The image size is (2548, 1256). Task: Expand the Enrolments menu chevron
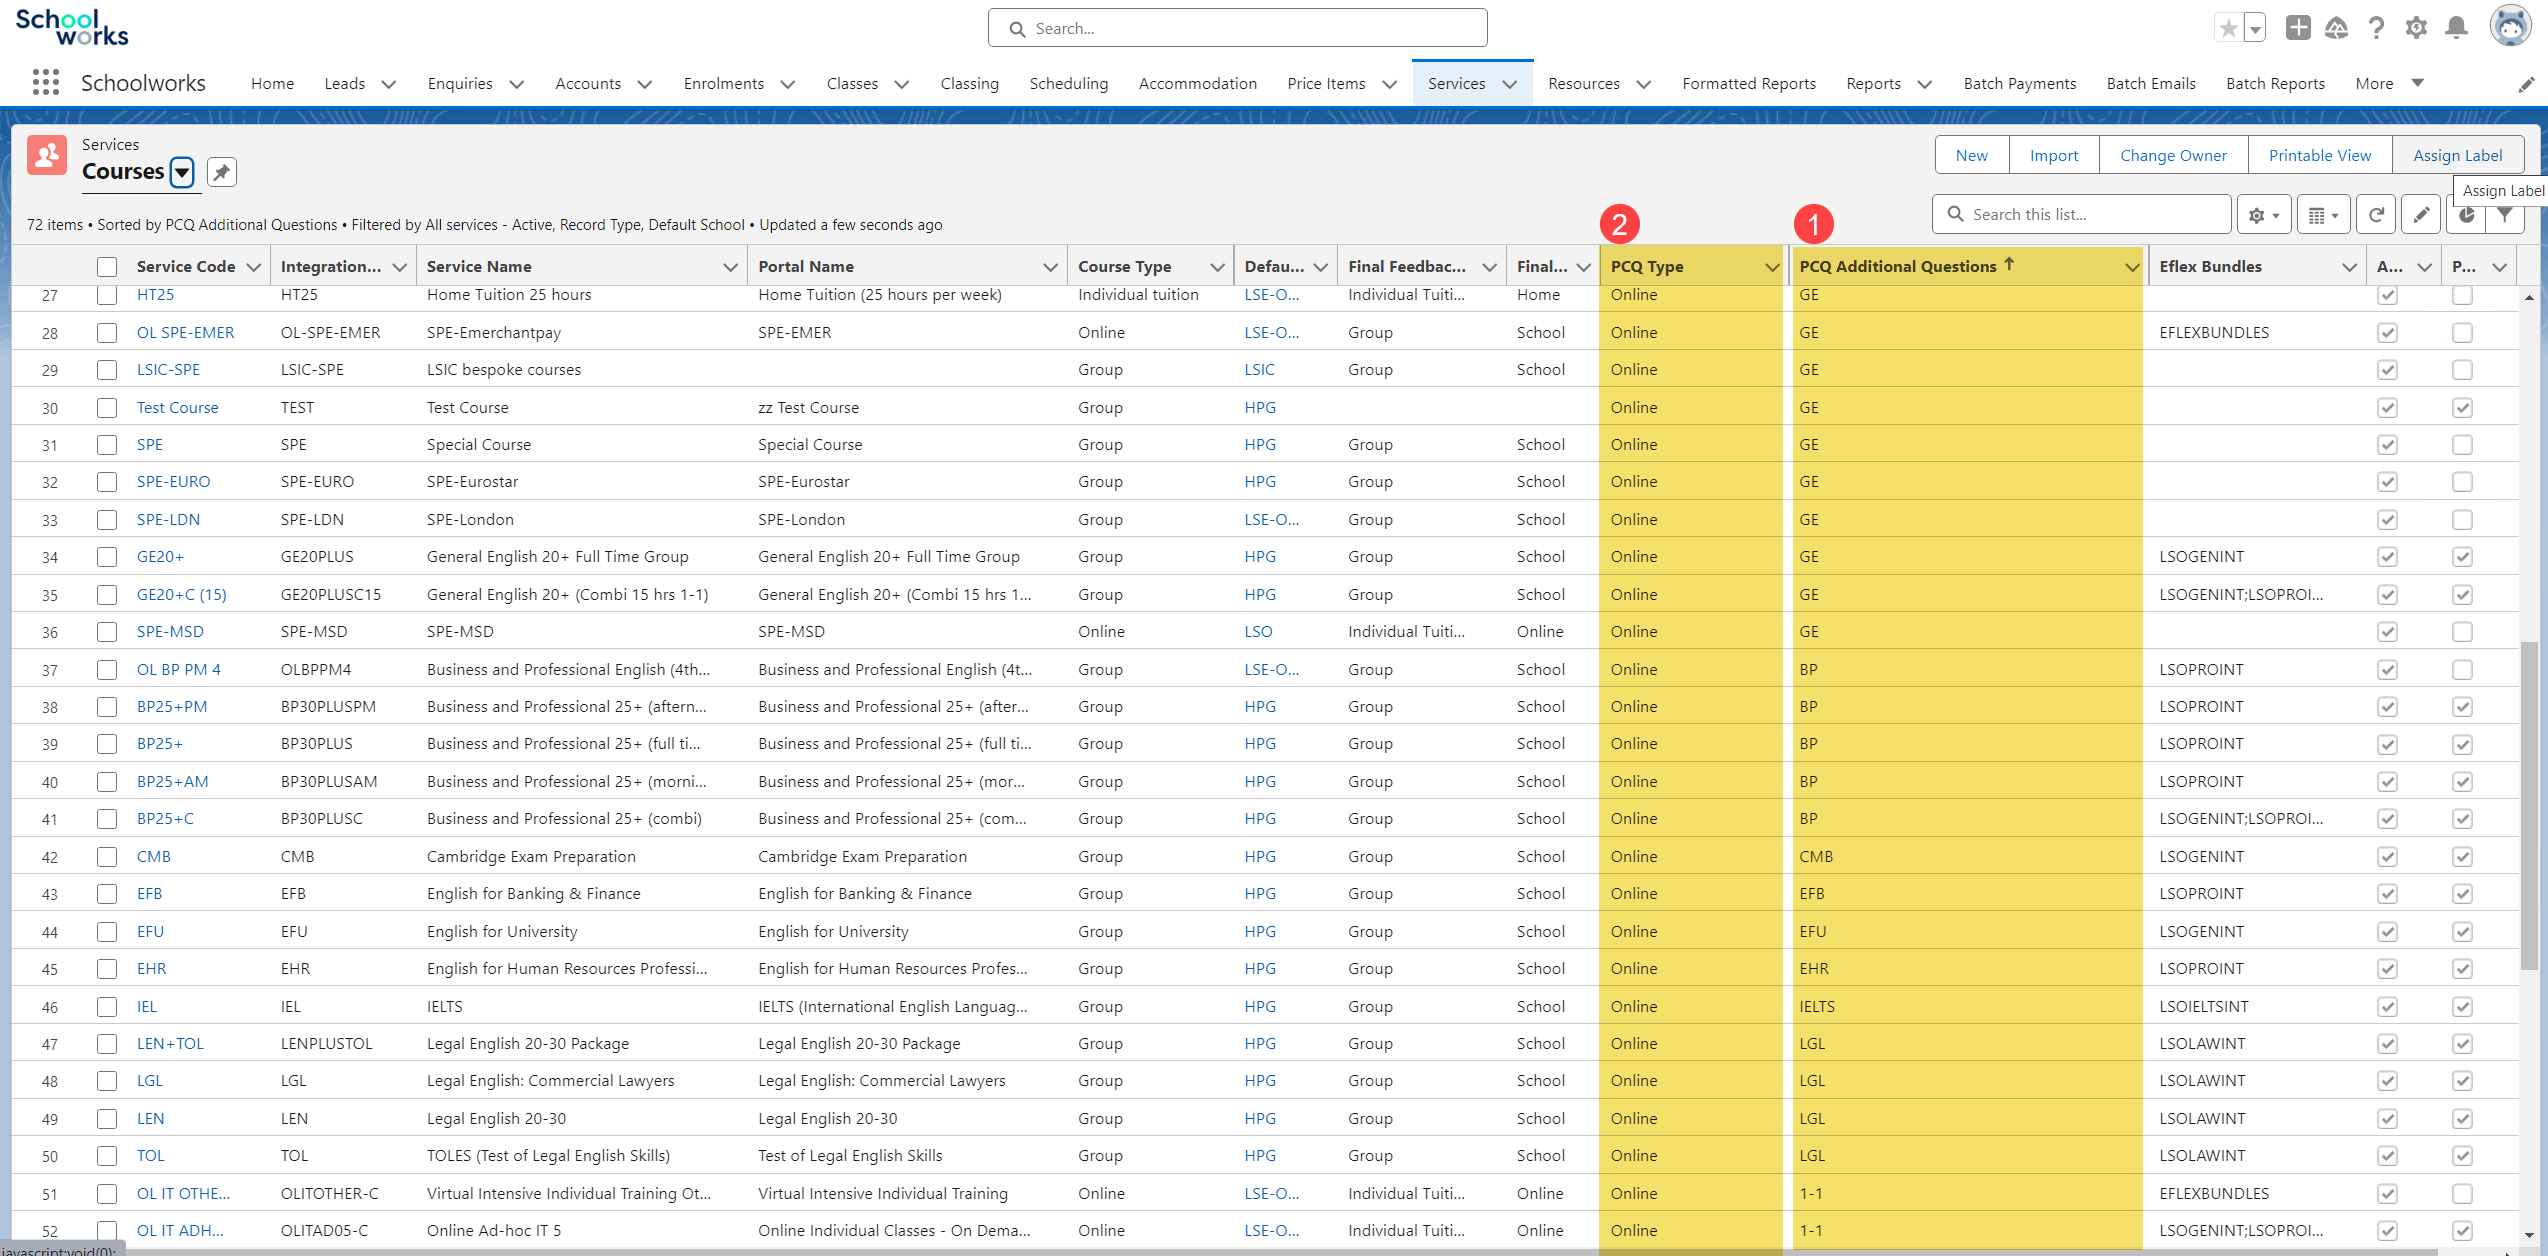pos(788,84)
